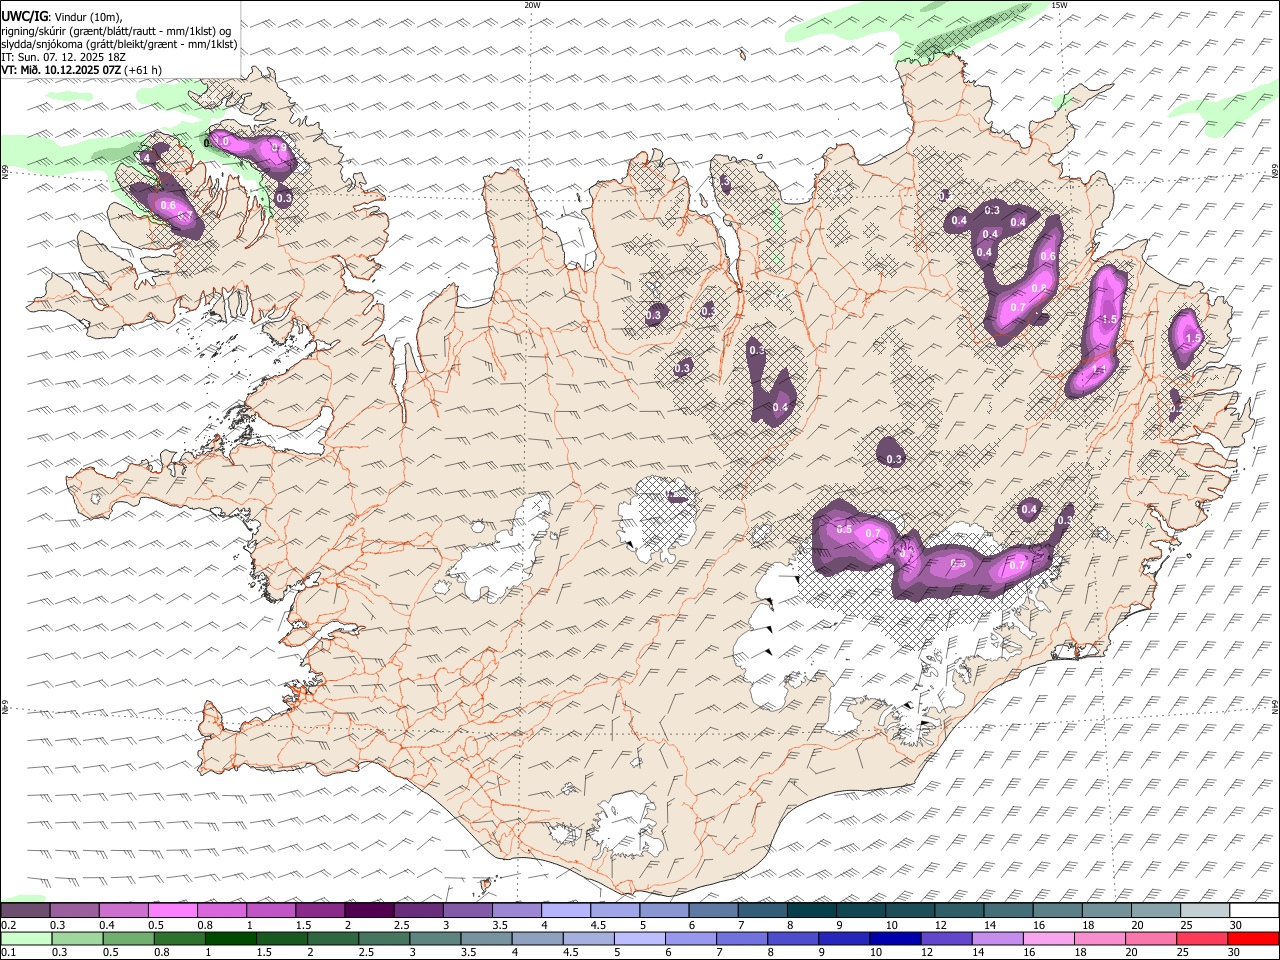Click the "UWC/IG: Vindur (10m)," title text

point(62,17)
